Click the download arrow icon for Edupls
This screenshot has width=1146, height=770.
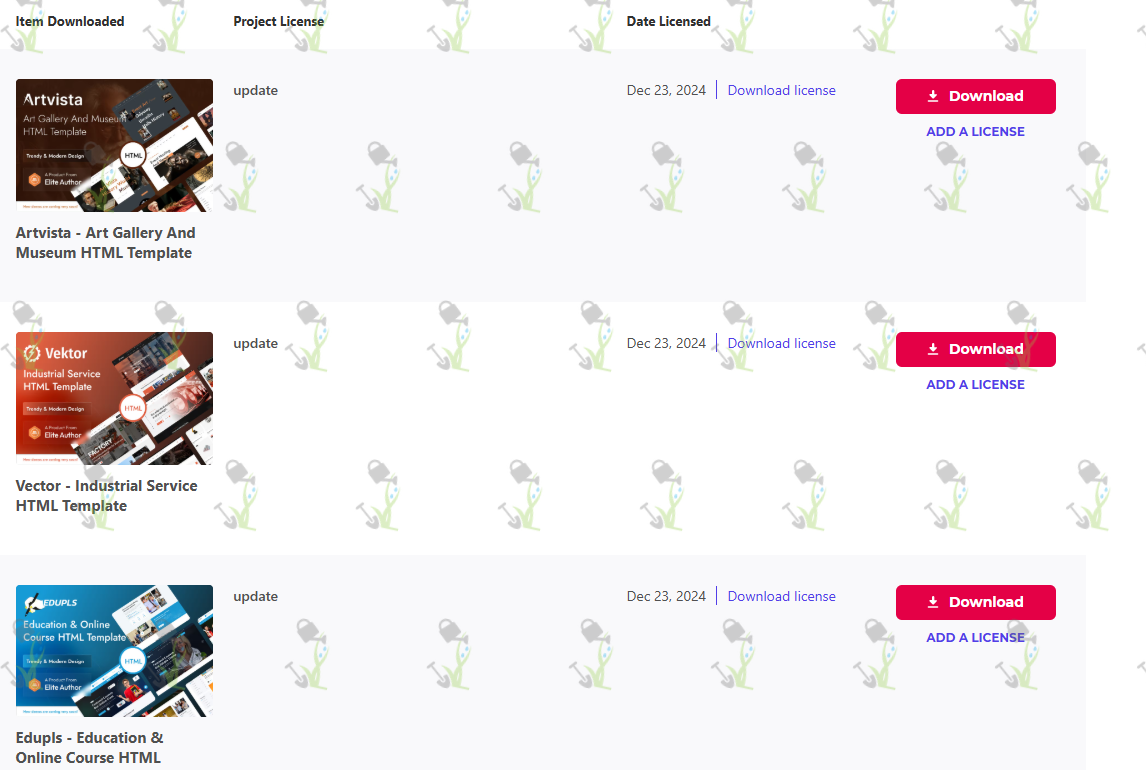click(x=933, y=603)
